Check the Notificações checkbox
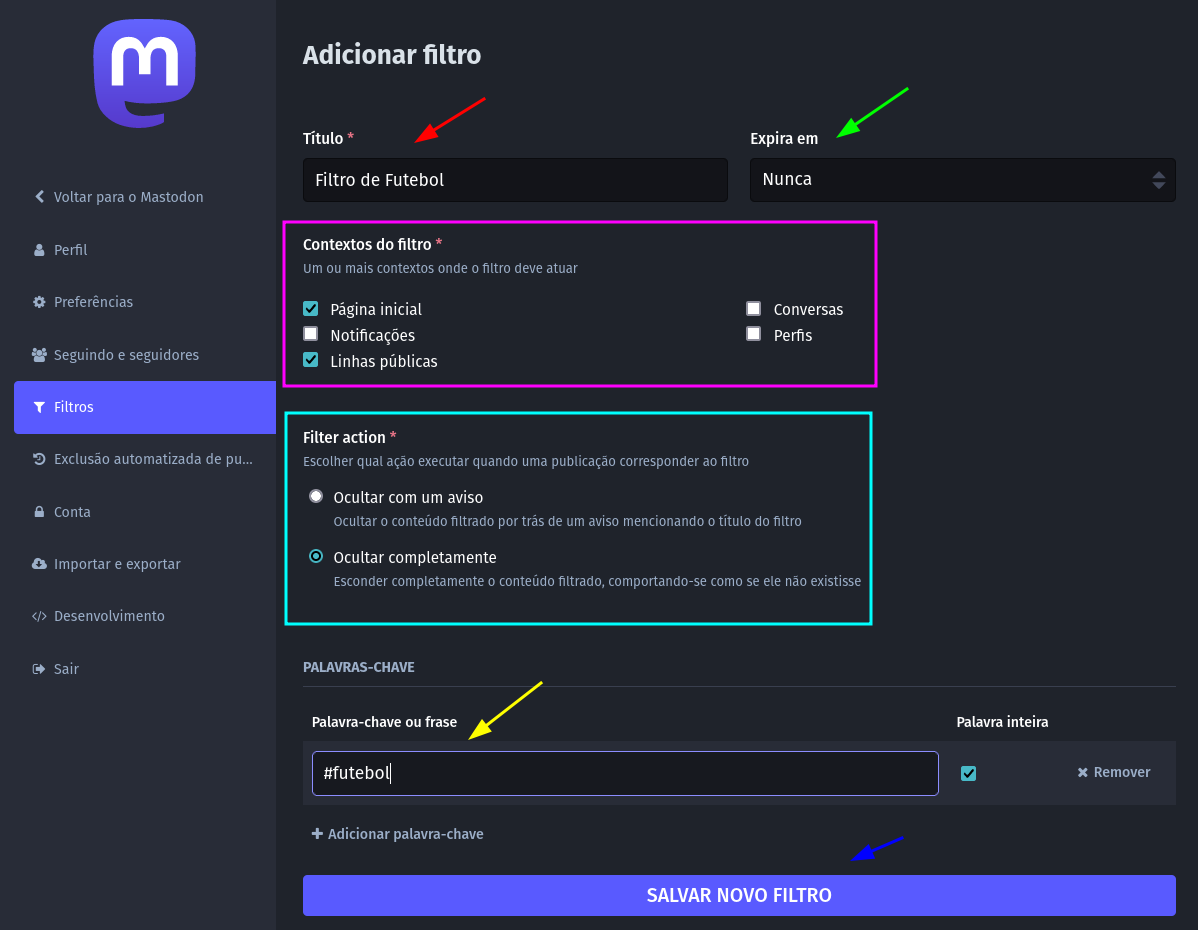 pos(310,334)
